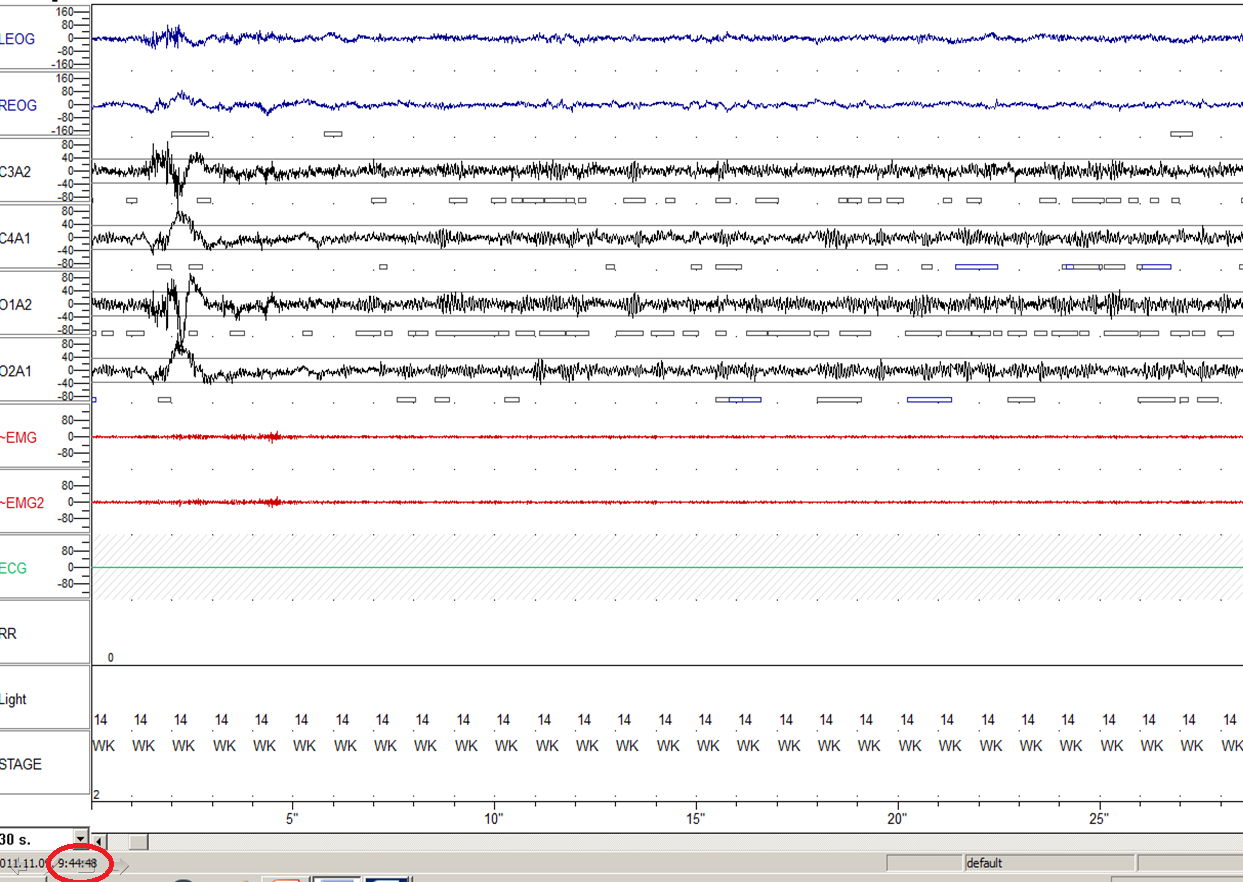
Task: Click the 25" time axis mark
Action: tap(1099, 819)
